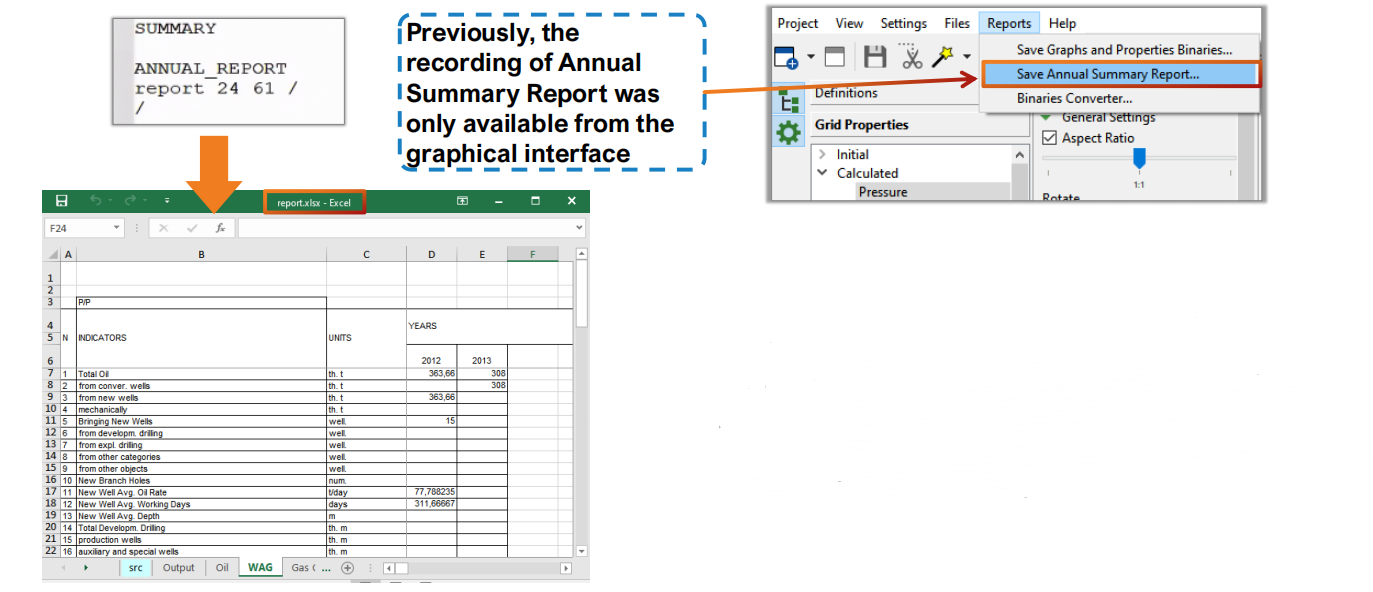Select column B header in Excel
This screenshot has width=1373, height=592.
click(x=201, y=254)
